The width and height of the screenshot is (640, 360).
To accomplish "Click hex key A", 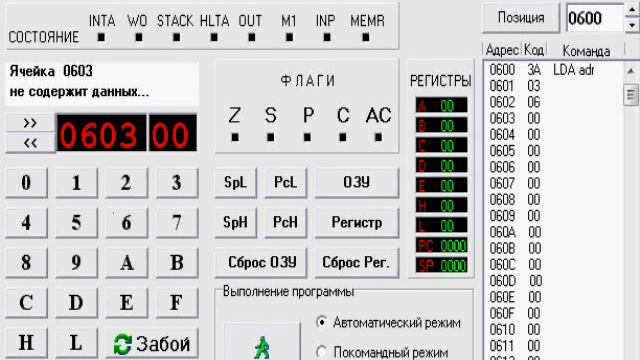I will click(127, 262).
